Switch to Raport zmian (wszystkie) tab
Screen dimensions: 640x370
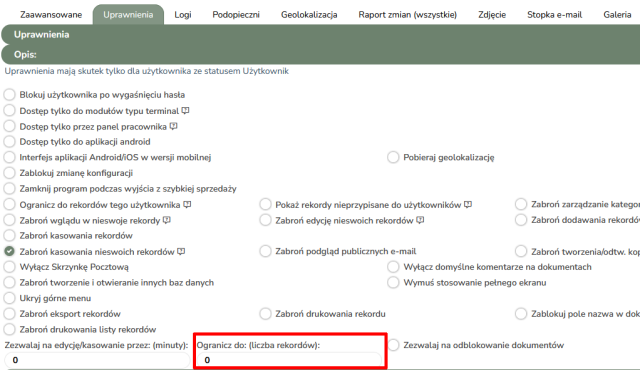pyautogui.click(x=407, y=15)
